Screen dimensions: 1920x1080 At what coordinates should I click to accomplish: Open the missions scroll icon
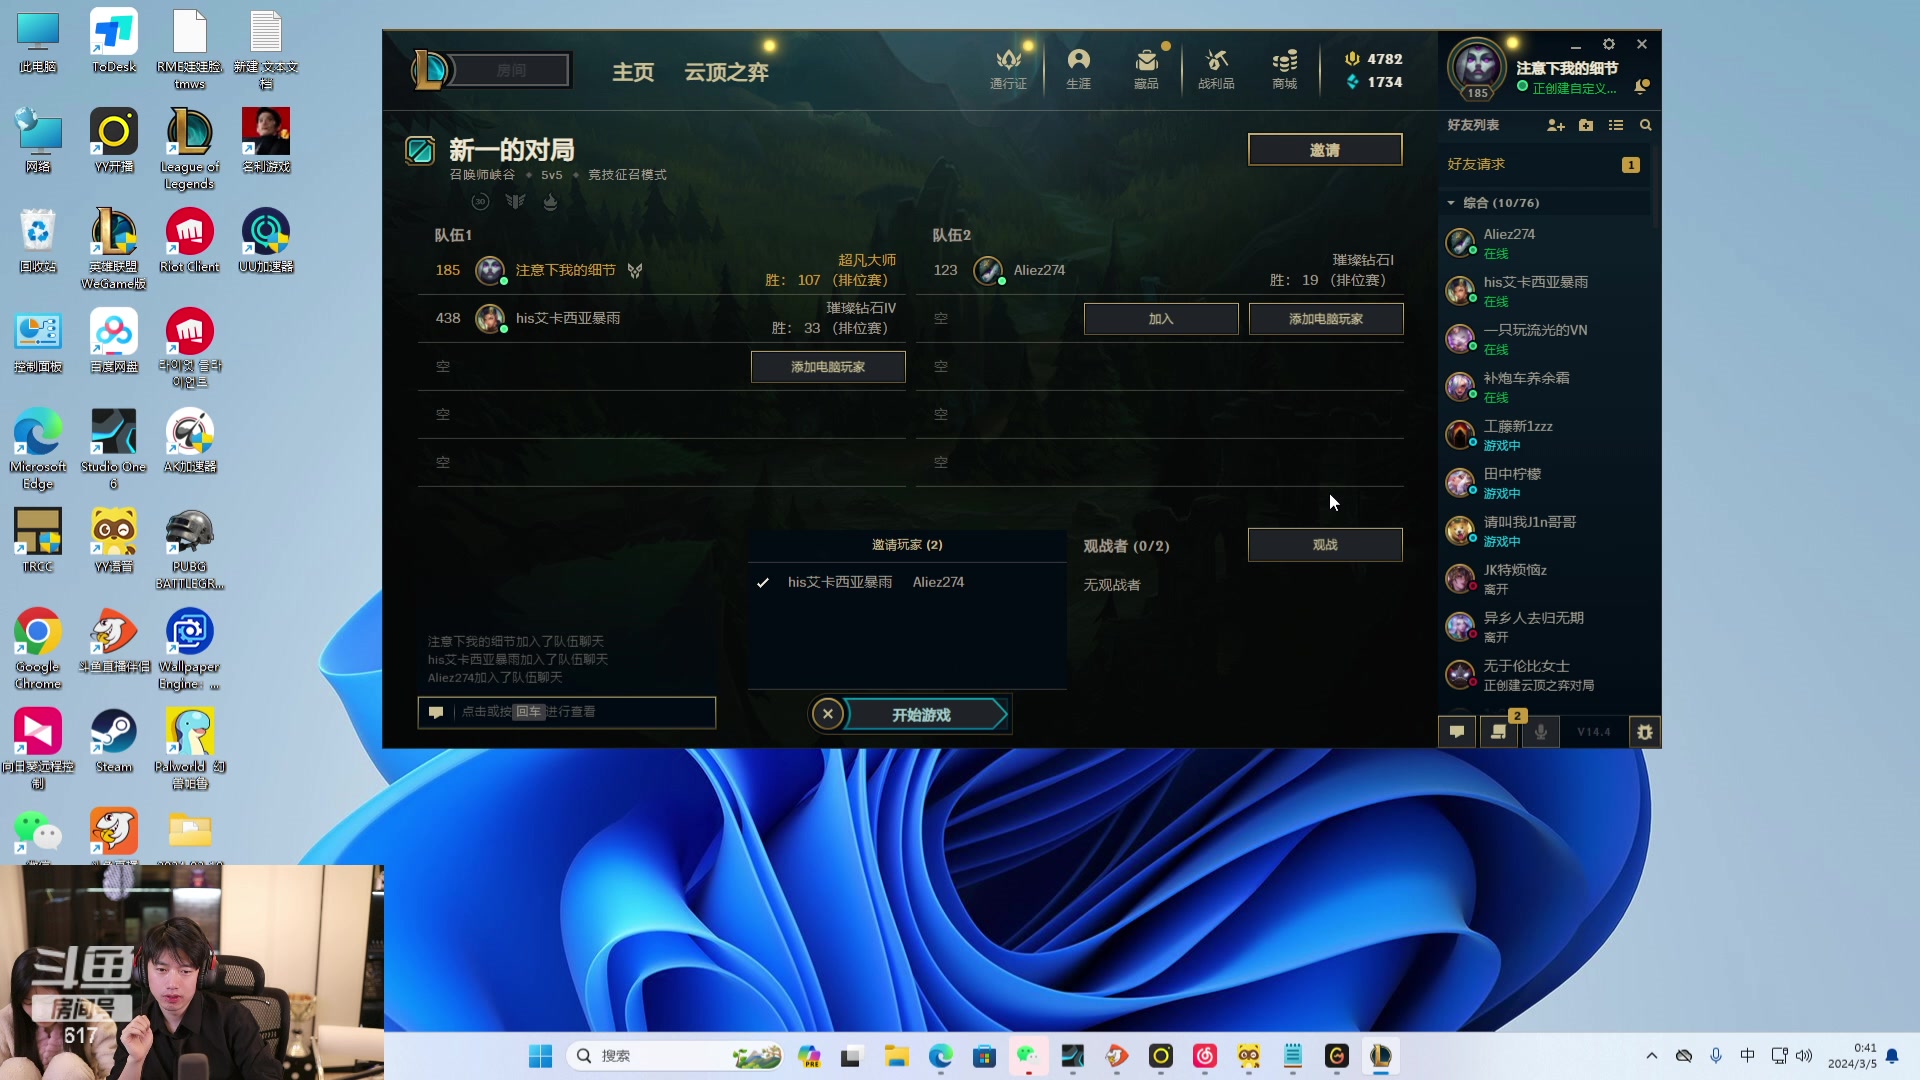pyautogui.click(x=1498, y=732)
